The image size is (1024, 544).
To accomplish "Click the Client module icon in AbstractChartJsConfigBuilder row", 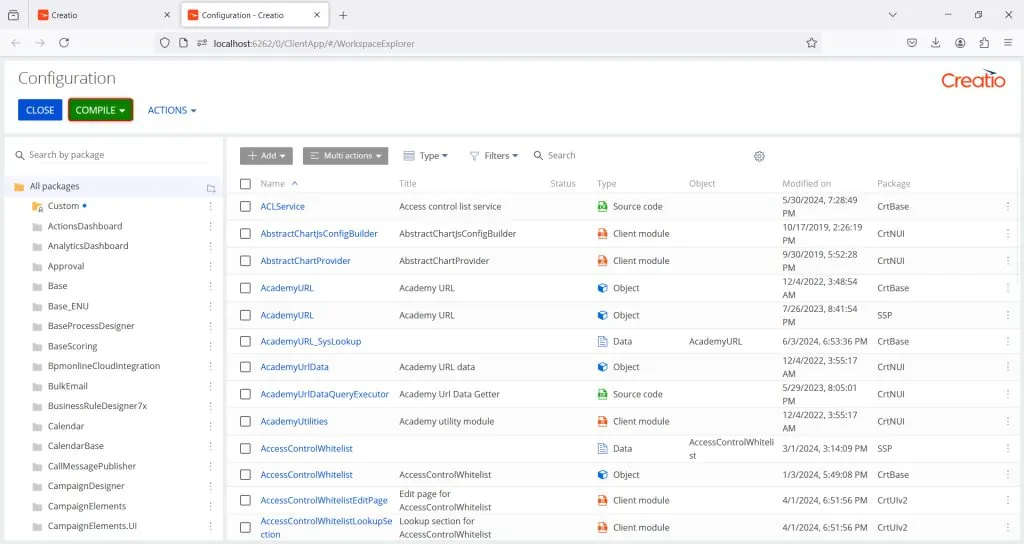I will pyautogui.click(x=603, y=233).
